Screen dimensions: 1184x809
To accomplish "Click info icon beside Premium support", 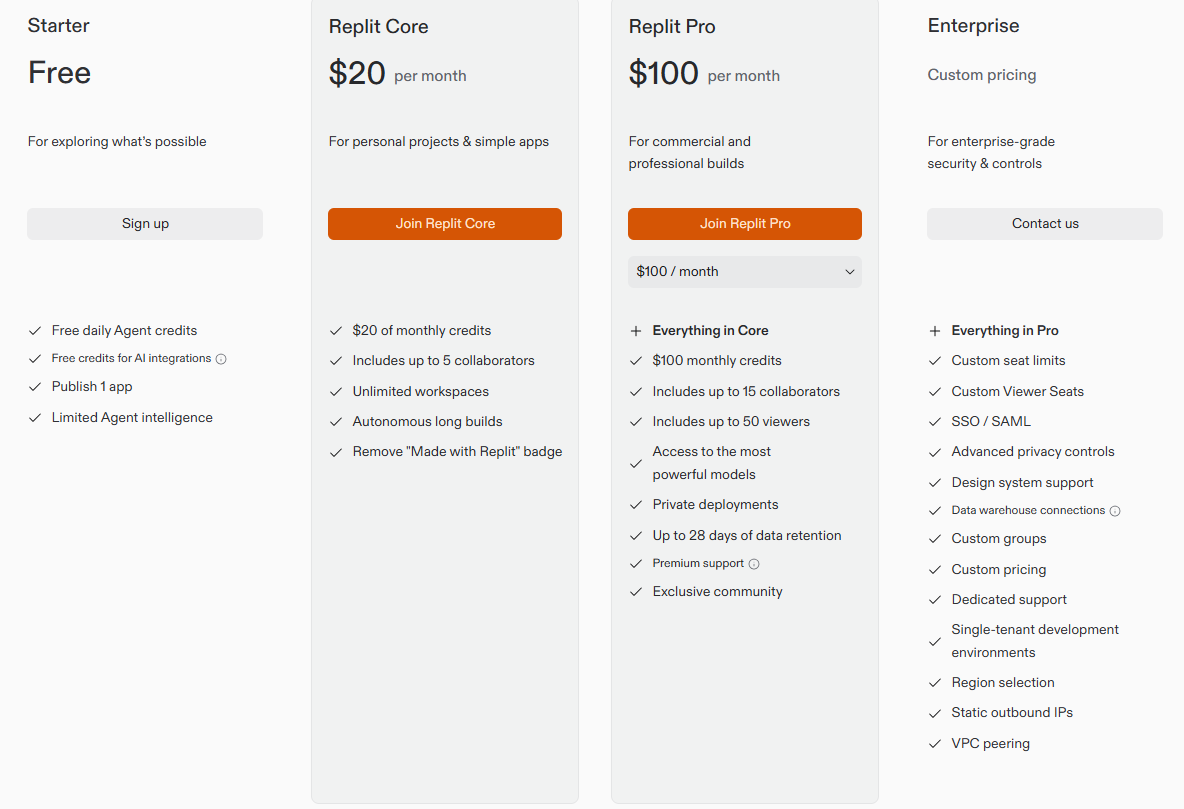I will click(754, 564).
